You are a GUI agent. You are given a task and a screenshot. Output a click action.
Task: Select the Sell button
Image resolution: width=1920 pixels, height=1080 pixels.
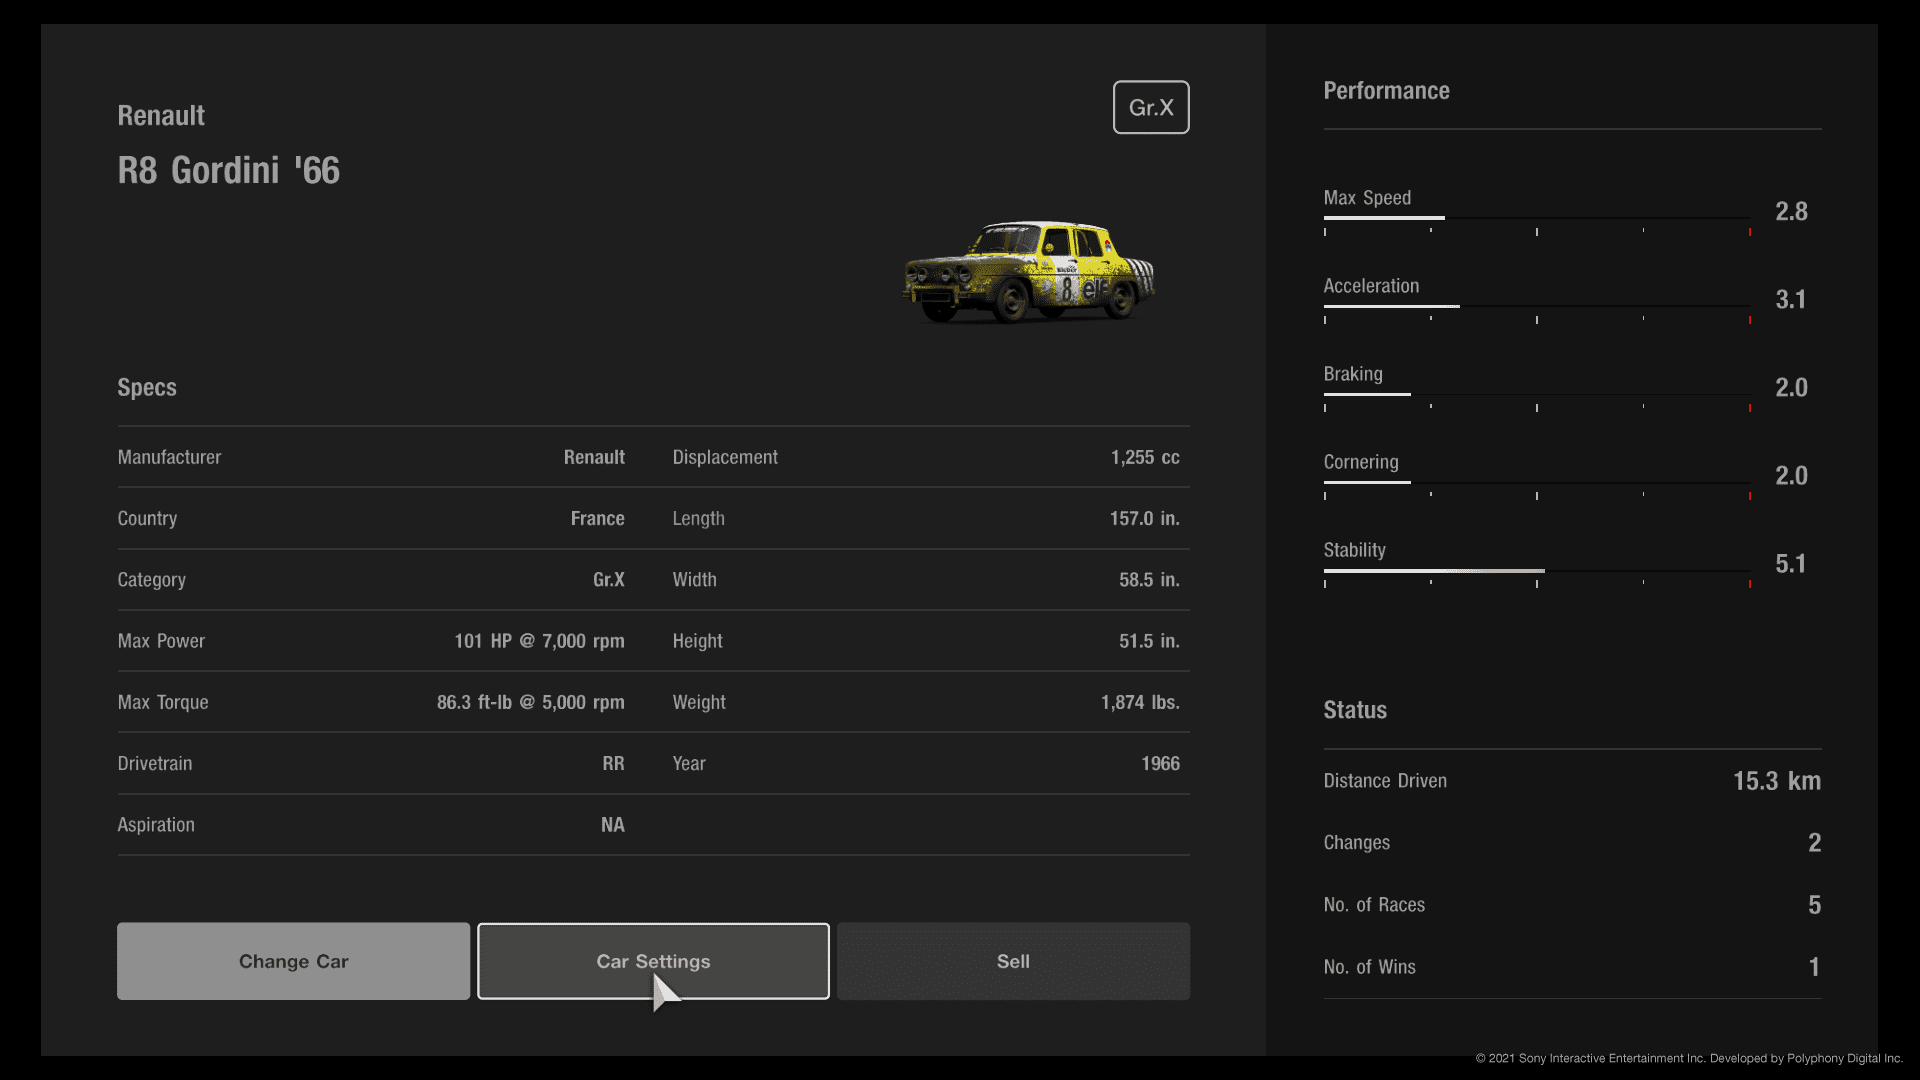click(1013, 961)
